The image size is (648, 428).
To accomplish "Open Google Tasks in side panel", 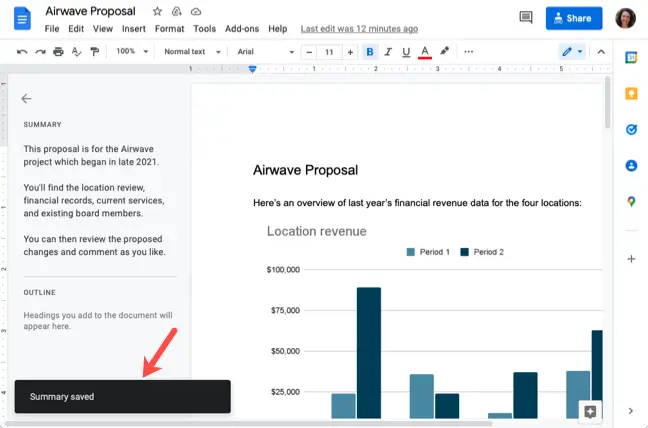I will [x=631, y=129].
